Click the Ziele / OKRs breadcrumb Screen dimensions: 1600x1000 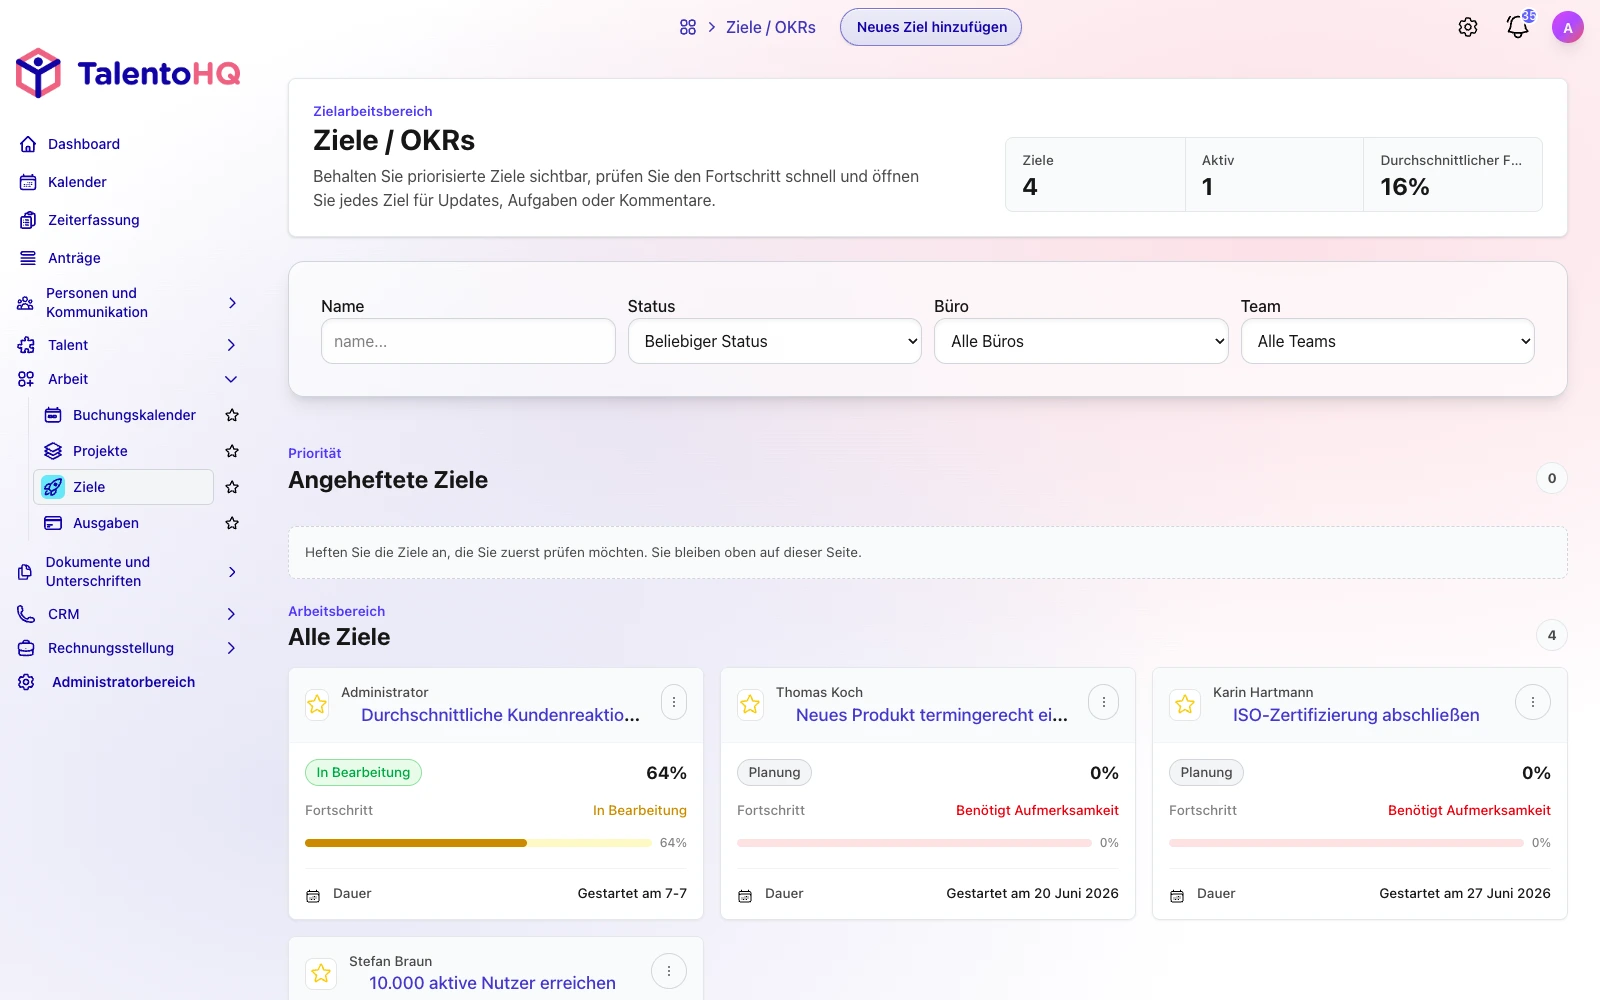tap(770, 27)
